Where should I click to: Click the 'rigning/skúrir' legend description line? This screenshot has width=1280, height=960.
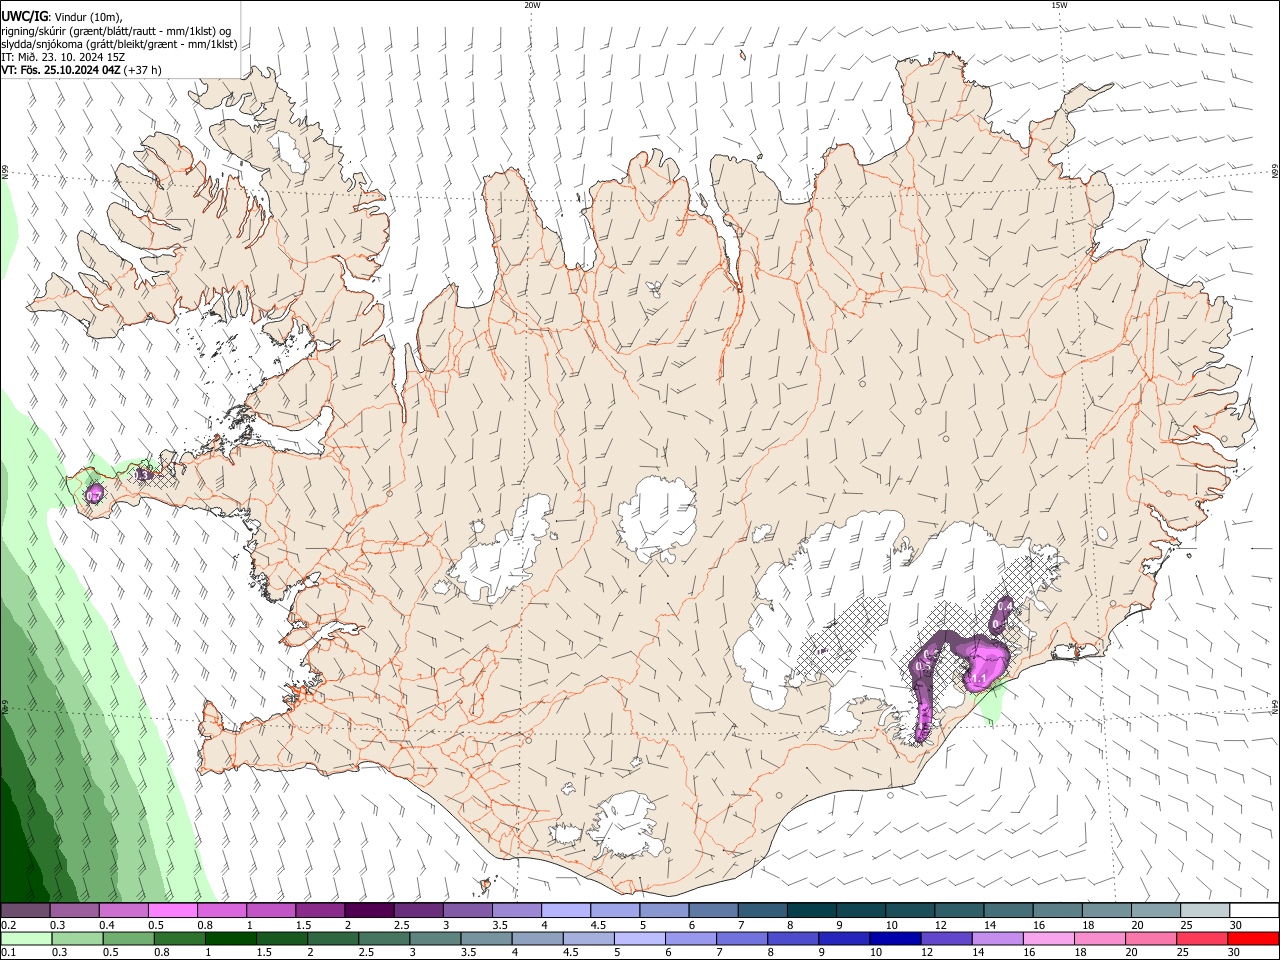click(116, 31)
